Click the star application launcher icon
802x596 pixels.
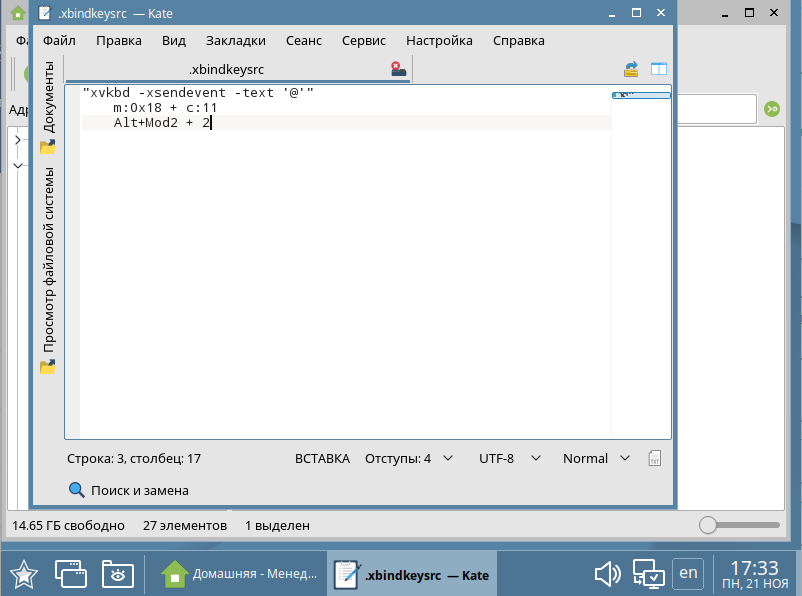coord(24,574)
